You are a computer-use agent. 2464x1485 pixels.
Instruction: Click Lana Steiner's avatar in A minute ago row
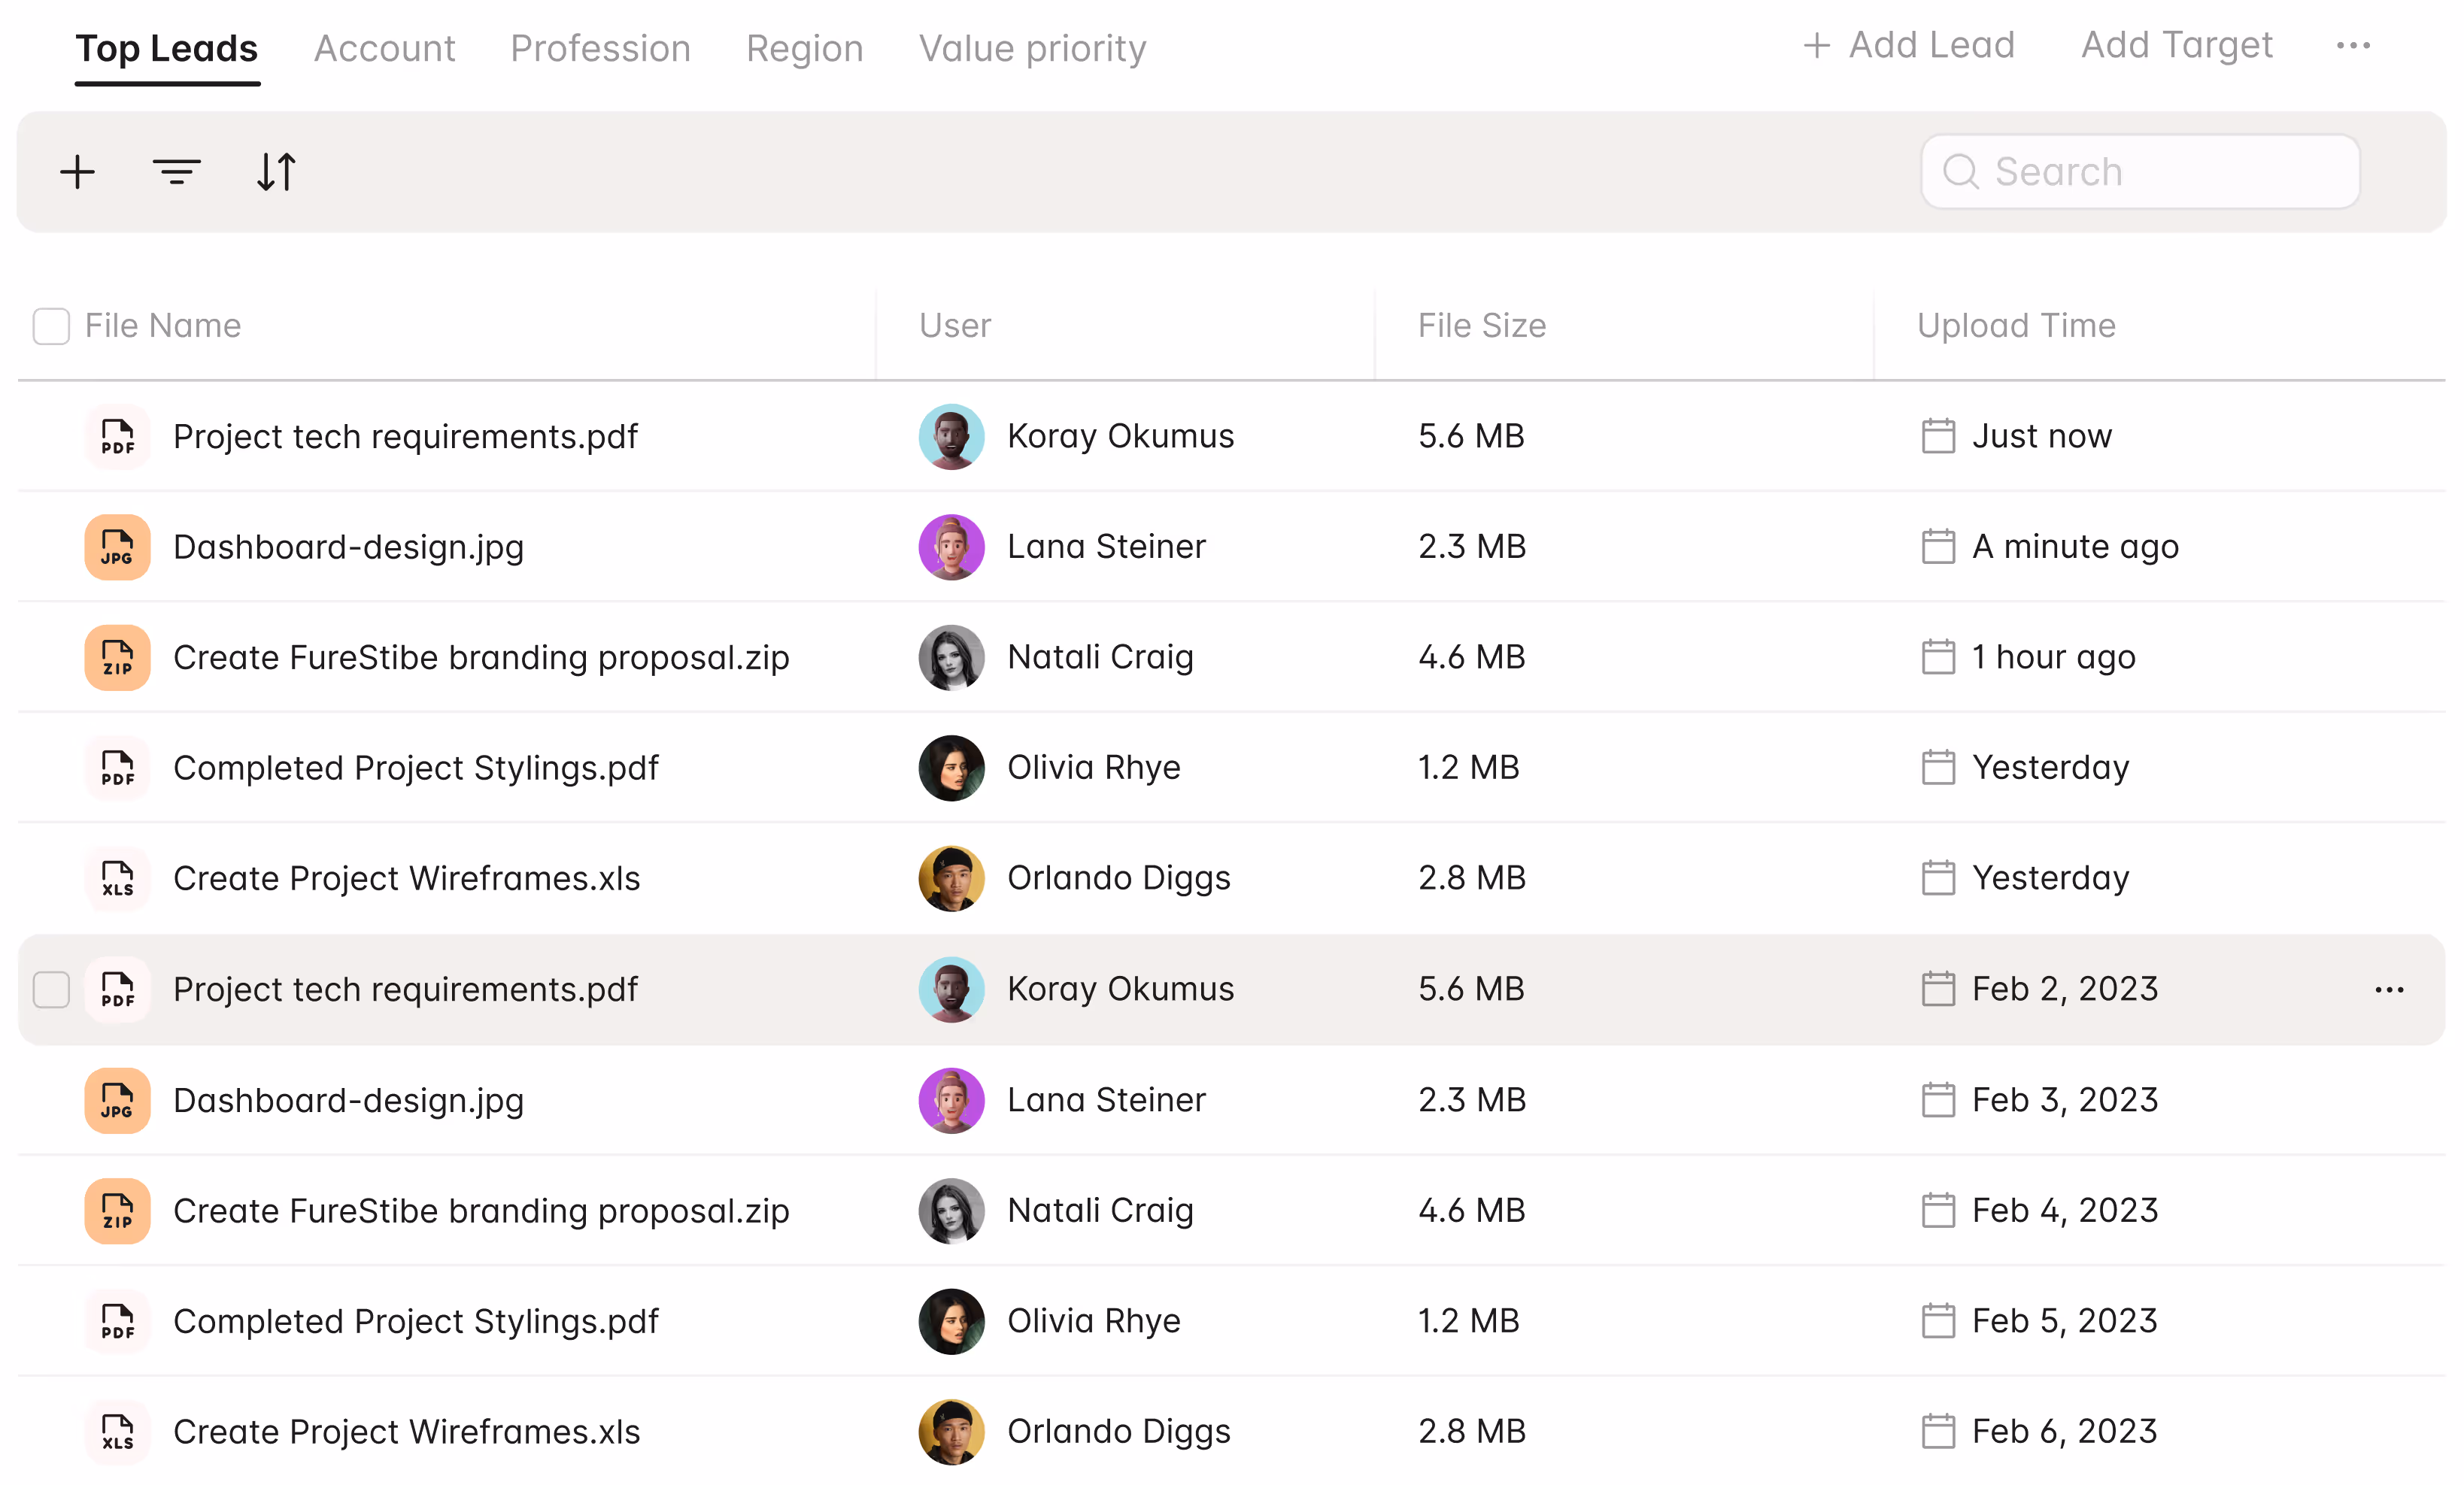click(x=951, y=547)
